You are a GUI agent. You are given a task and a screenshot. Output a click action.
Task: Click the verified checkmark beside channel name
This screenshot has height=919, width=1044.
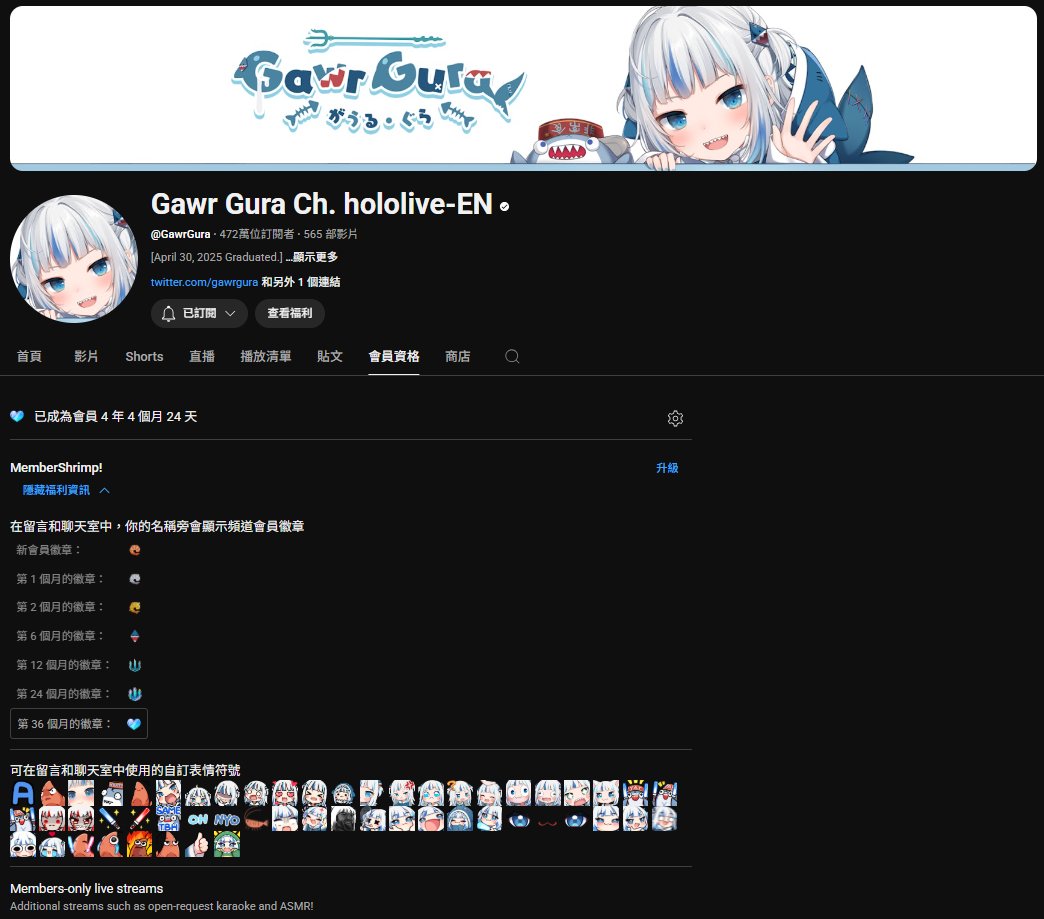[505, 206]
